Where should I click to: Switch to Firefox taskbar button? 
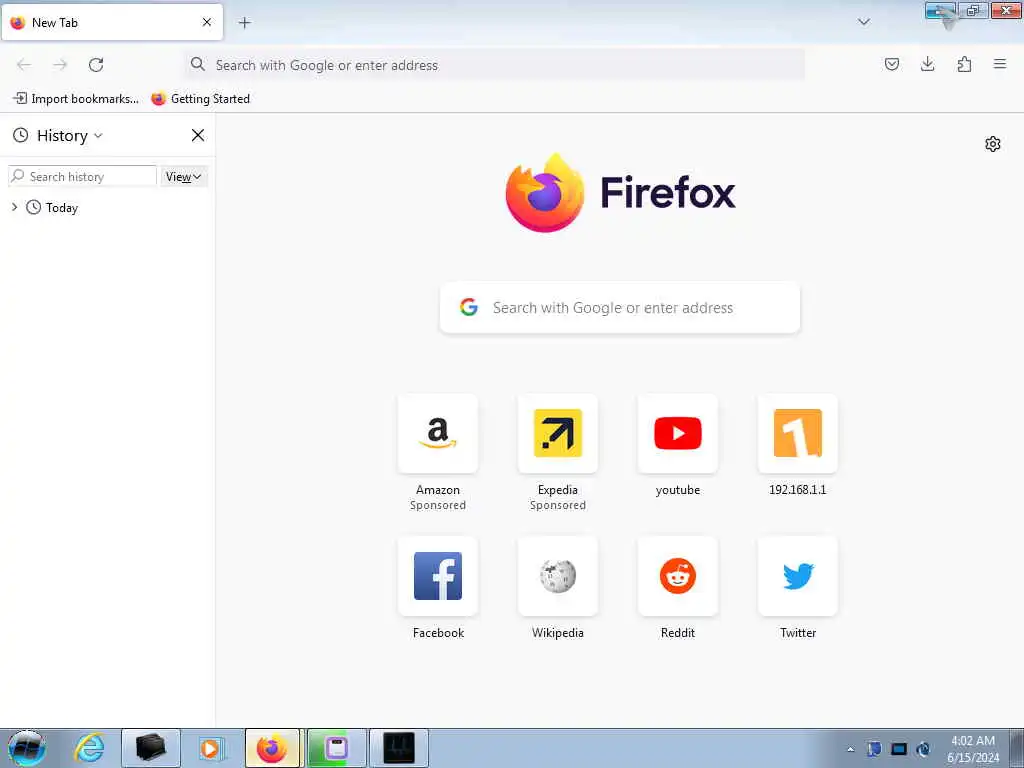272,748
